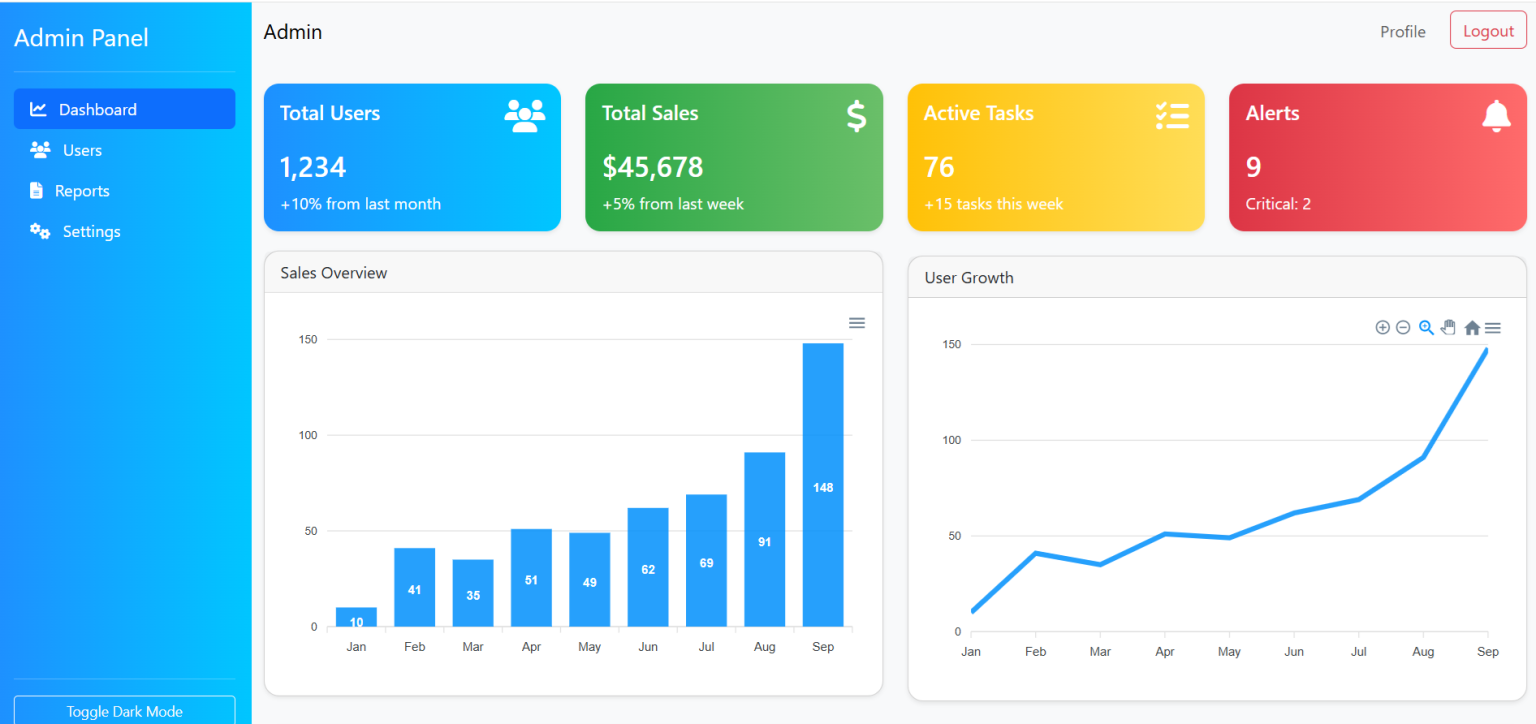Select the zoom-out icon on User Growth chart
Viewport: 1536px width, 724px height.
(1403, 327)
